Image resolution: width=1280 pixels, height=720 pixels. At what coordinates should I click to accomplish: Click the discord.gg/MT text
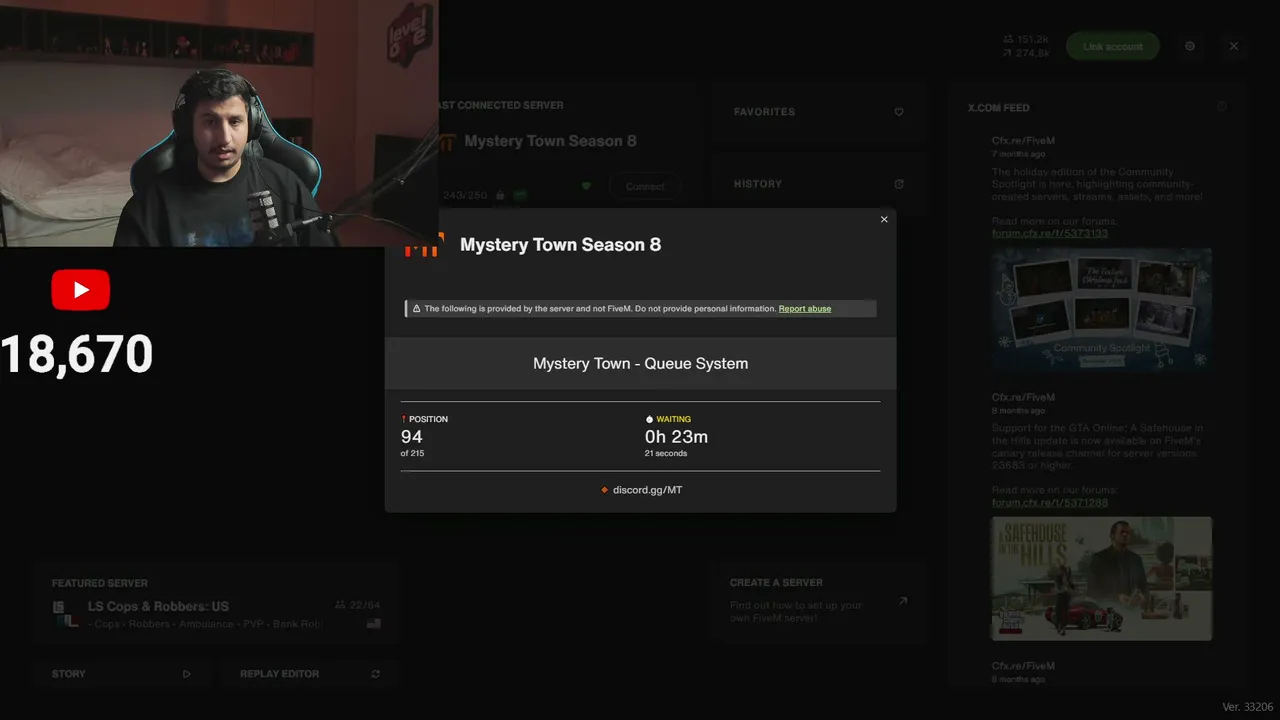pyautogui.click(x=647, y=490)
